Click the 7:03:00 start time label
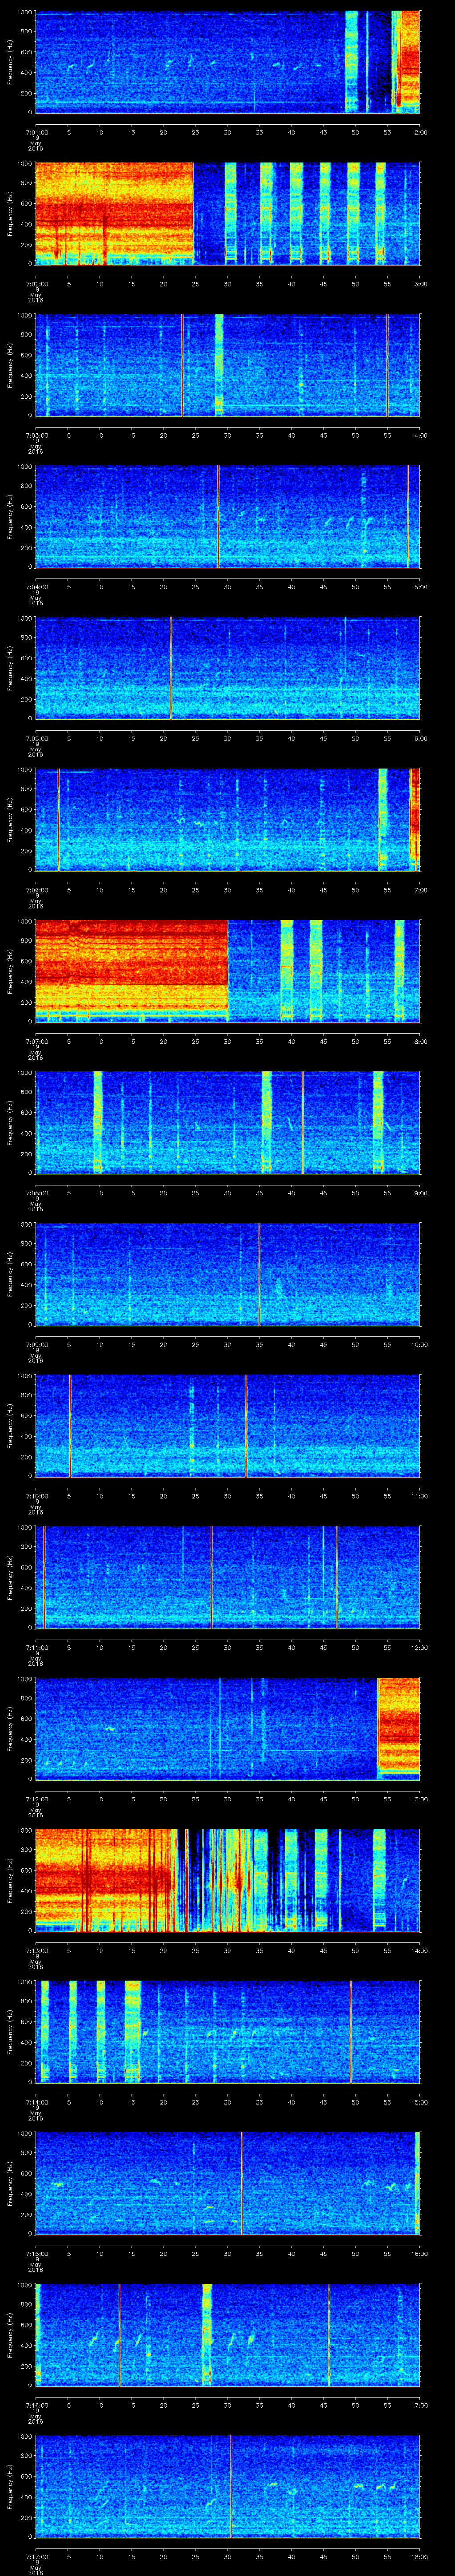The height and width of the screenshot is (2576, 455). pyautogui.click(x=36, y=435)
